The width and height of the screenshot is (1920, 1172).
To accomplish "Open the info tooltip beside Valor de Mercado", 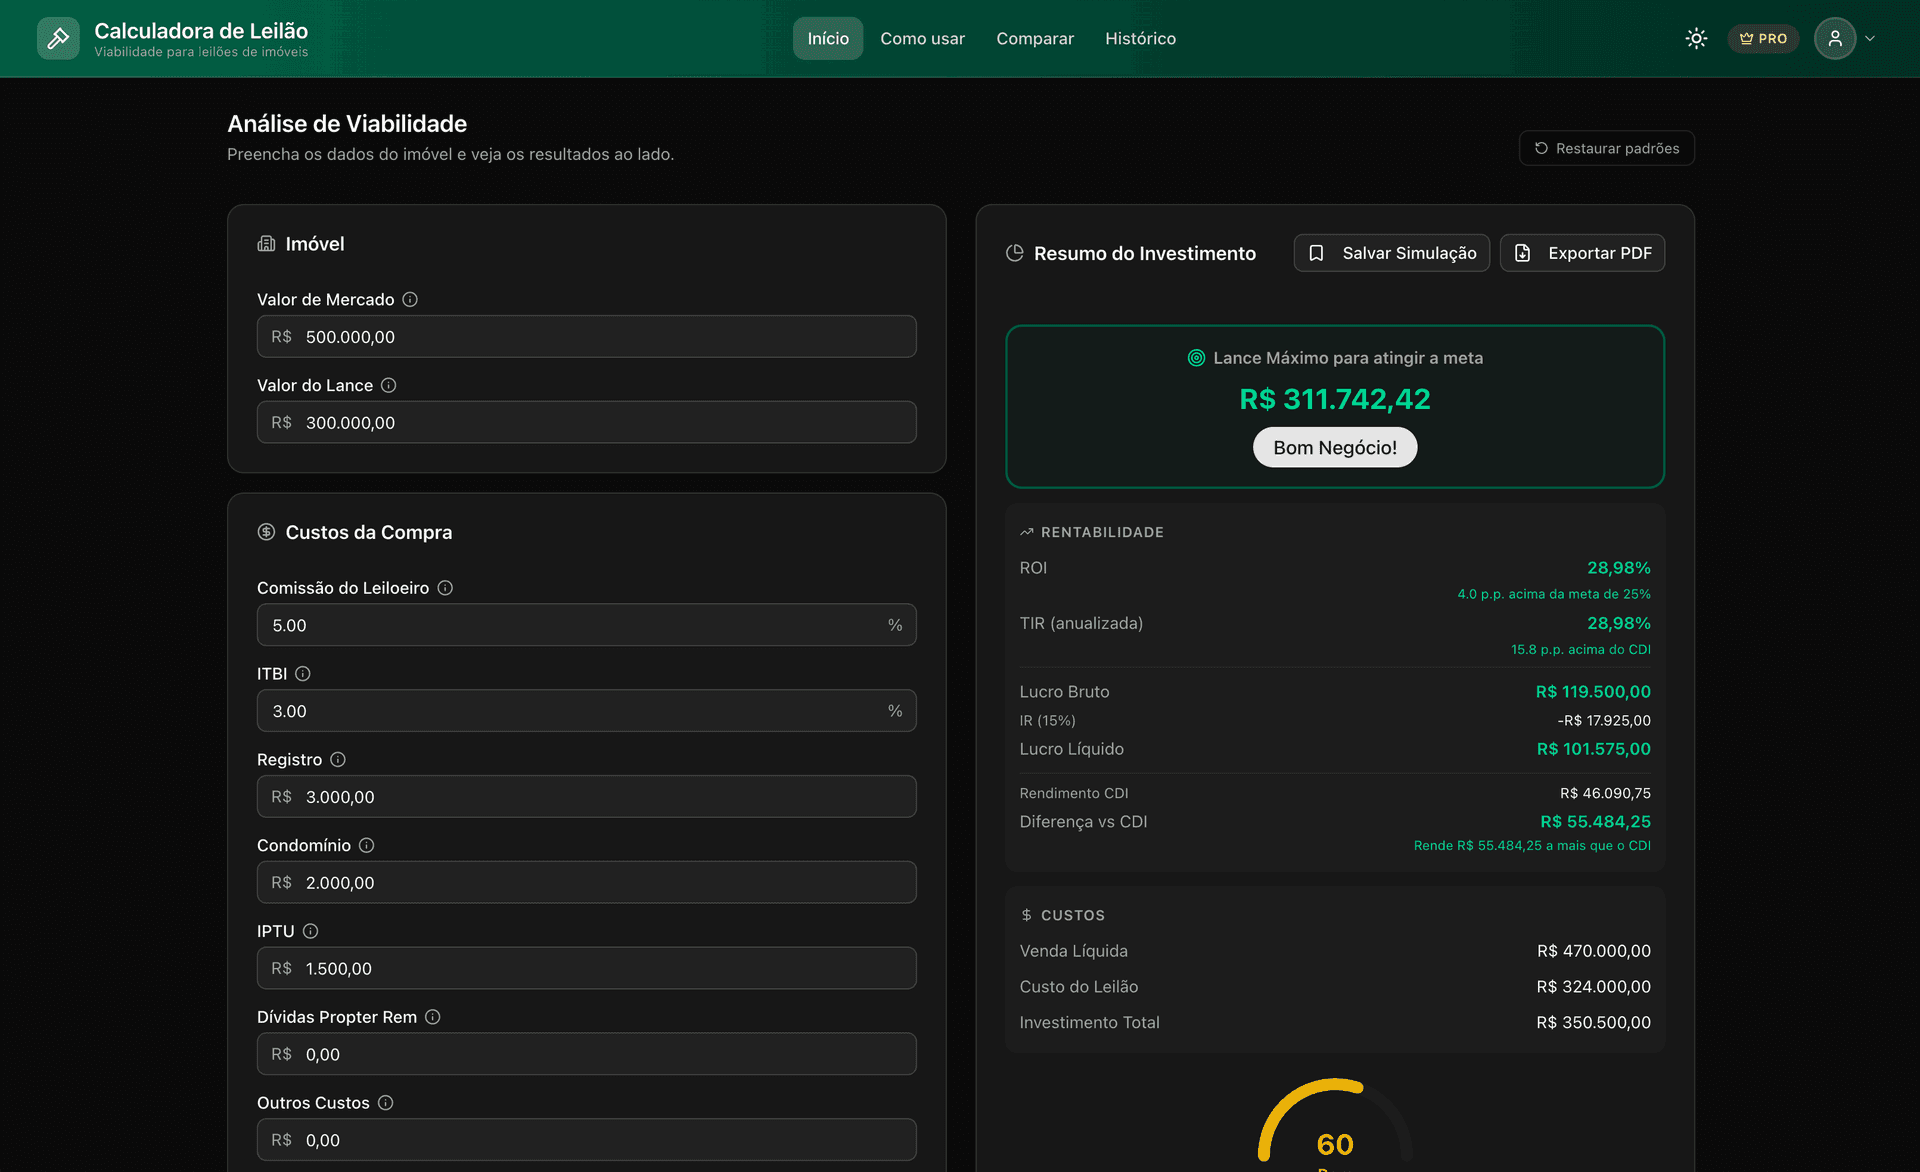I will [411, 299].
